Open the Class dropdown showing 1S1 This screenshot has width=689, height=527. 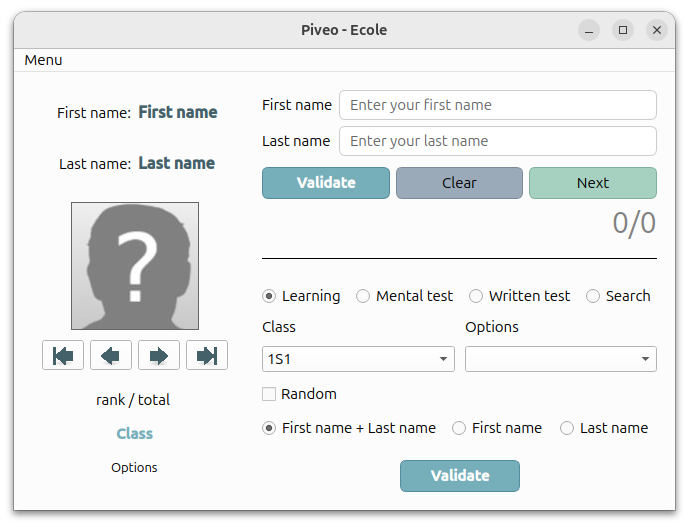(x=358, y=359)
